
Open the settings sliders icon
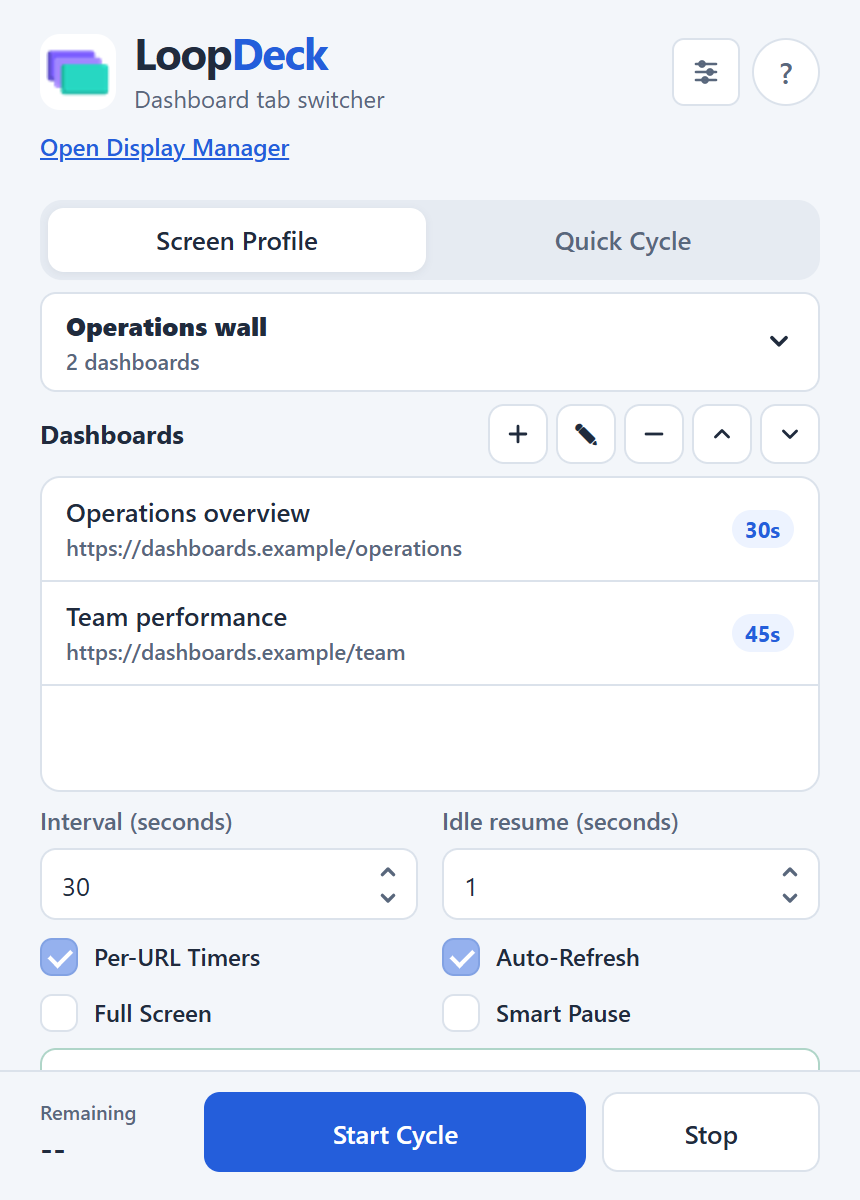coord(706,72)
